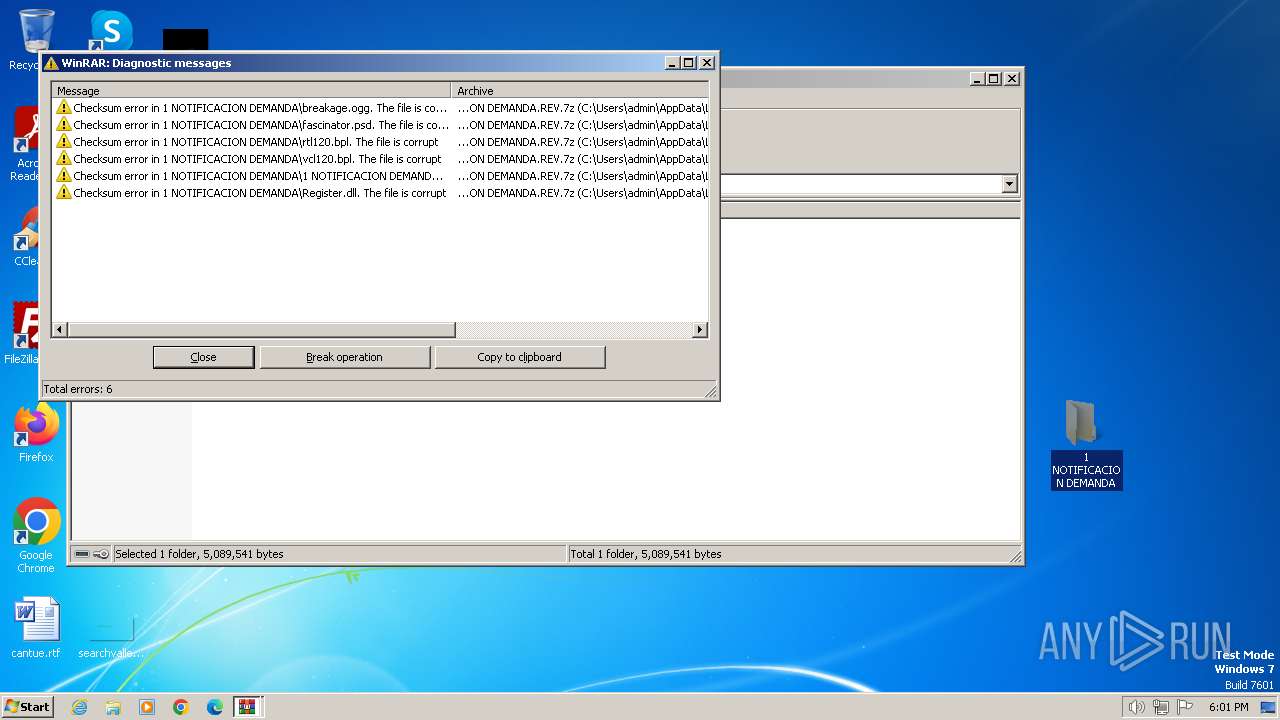Open Google Chrome desktop shortcut
Viewport: 1280px width, 720px height.
36,536
